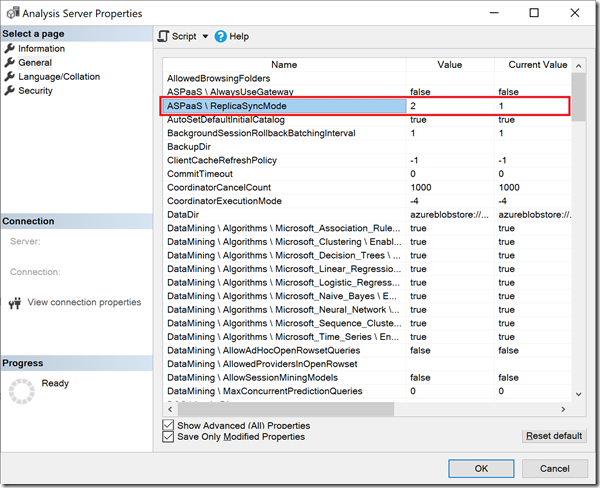Click the DataDir azureblobstore value cell

click(x=450, y=215)
